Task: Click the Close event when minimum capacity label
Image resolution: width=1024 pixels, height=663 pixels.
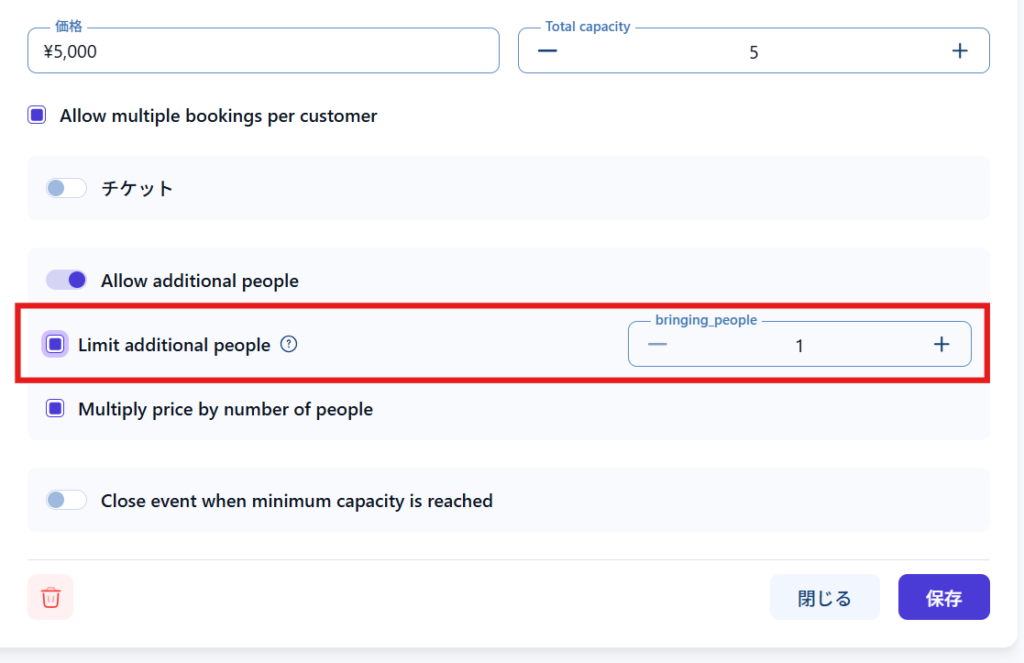Action: click(x=296, y=501)
